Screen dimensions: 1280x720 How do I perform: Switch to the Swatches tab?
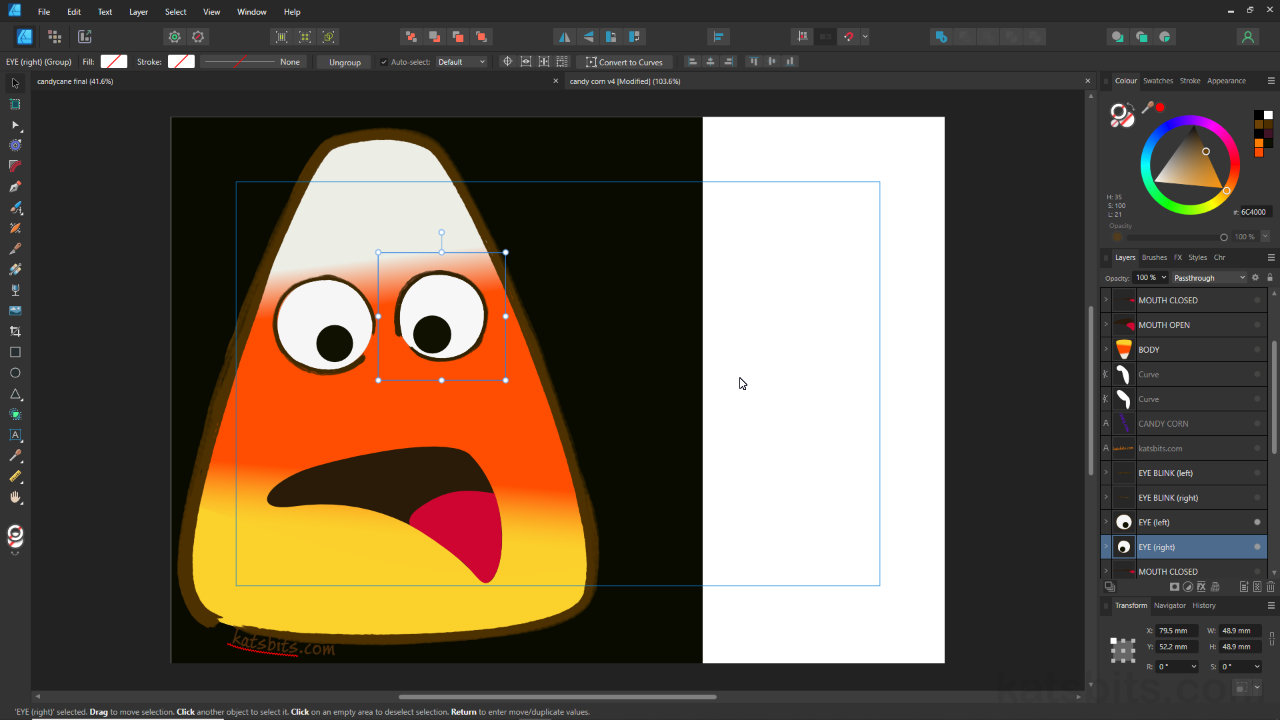click(1158, 81)
